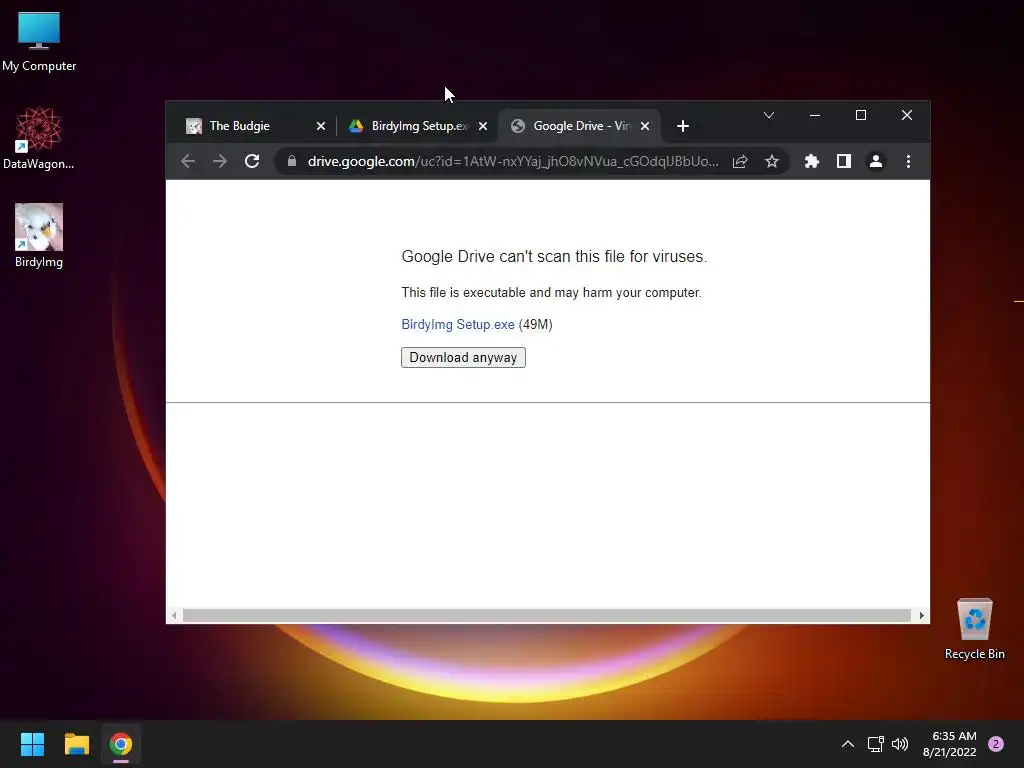Open notification center badge

click(996, 744)
